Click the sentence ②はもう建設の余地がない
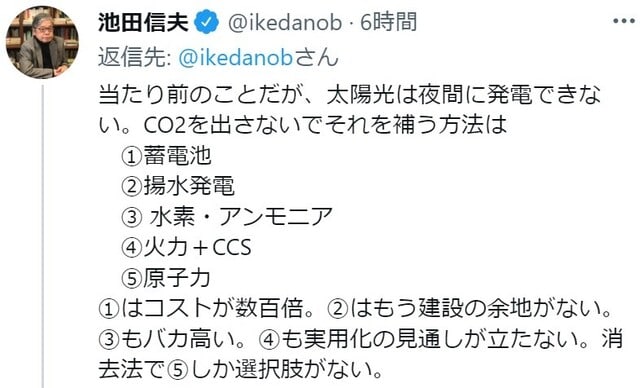The height and width of the screenshot is (388, 640). tap(465, 308)
